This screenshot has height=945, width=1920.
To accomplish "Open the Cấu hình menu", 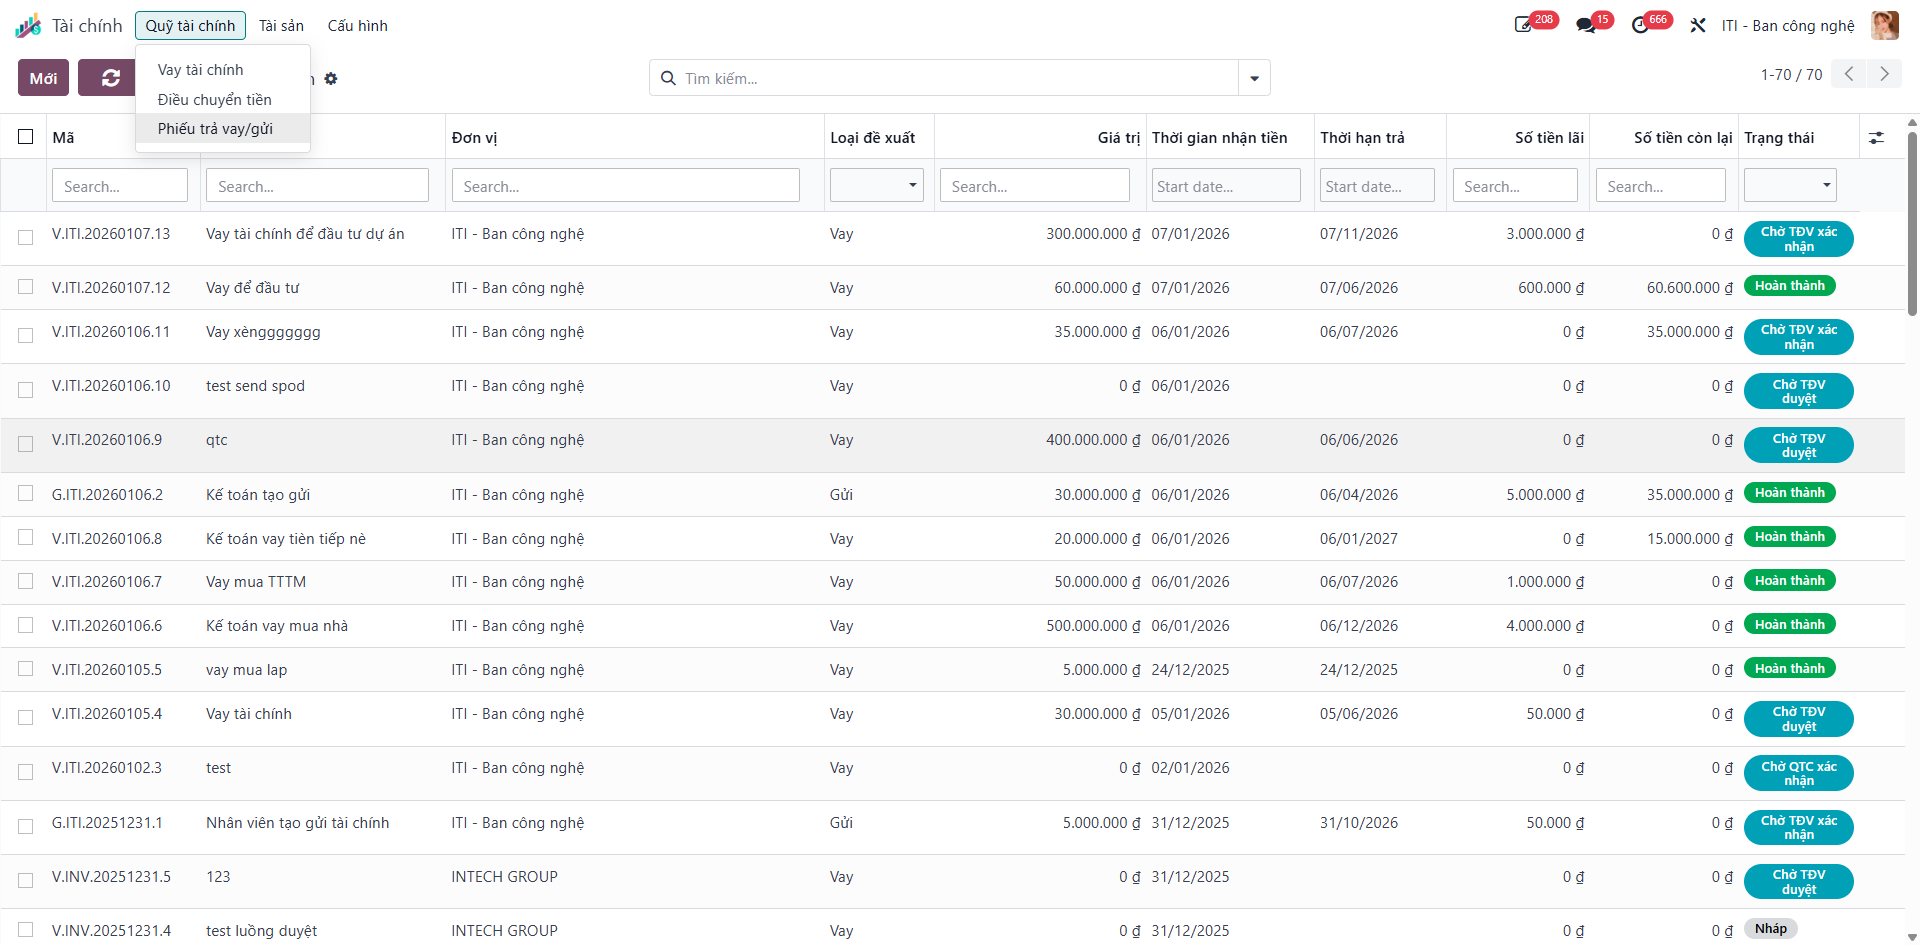I will pyautogui.click(x=357, y=26).
